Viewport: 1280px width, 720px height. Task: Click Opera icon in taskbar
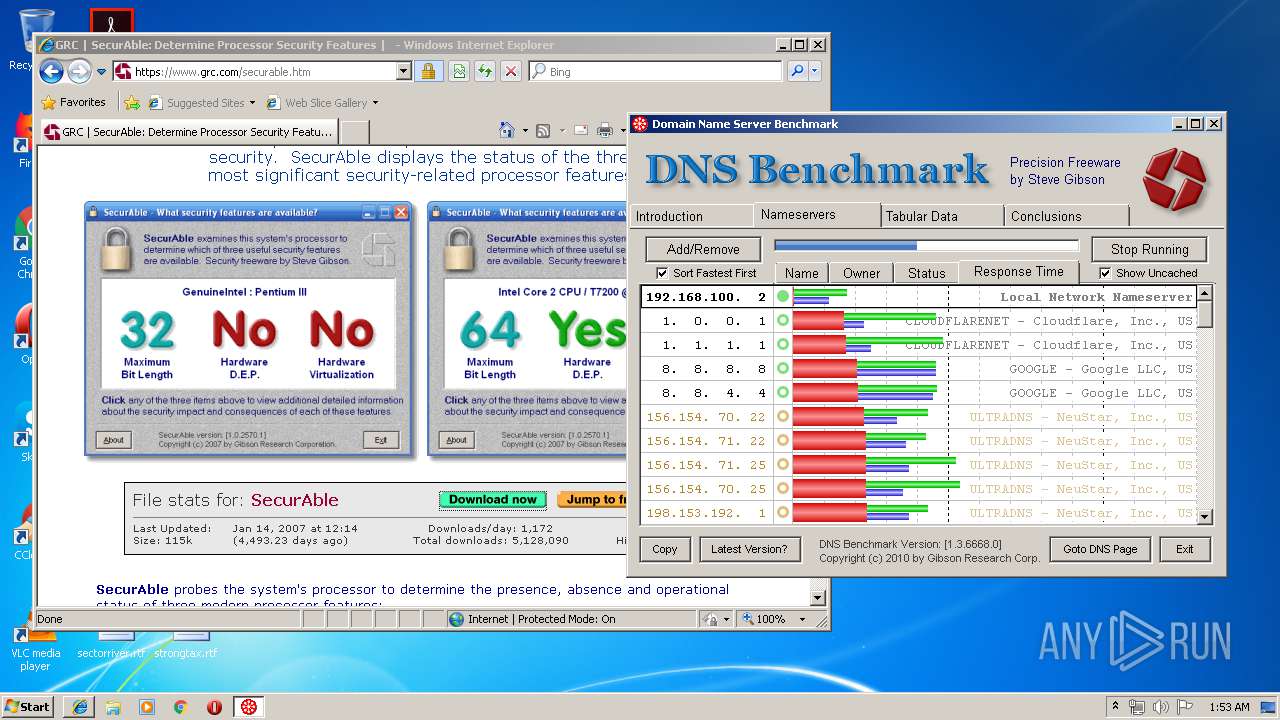[x=214, y=707]
